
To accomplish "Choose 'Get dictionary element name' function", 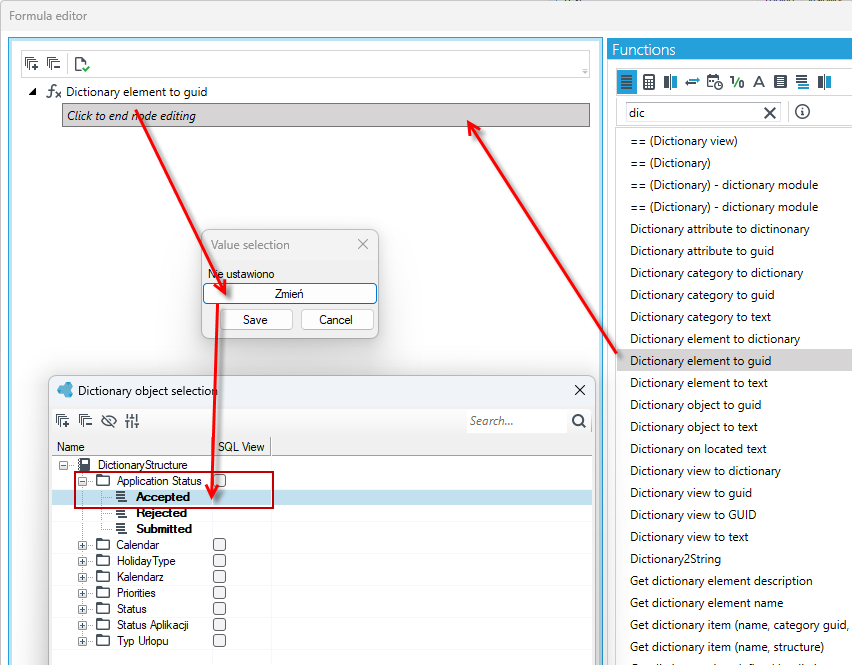I will tap(706, 603).
